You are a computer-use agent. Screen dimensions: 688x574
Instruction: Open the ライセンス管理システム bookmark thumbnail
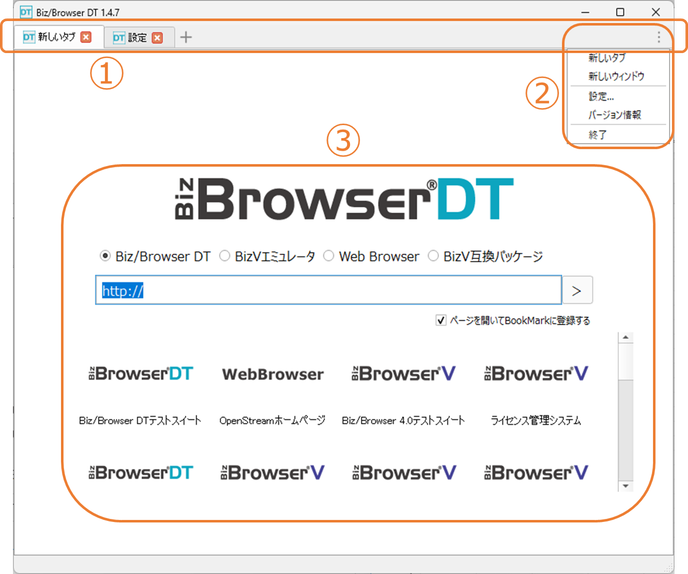536,373
